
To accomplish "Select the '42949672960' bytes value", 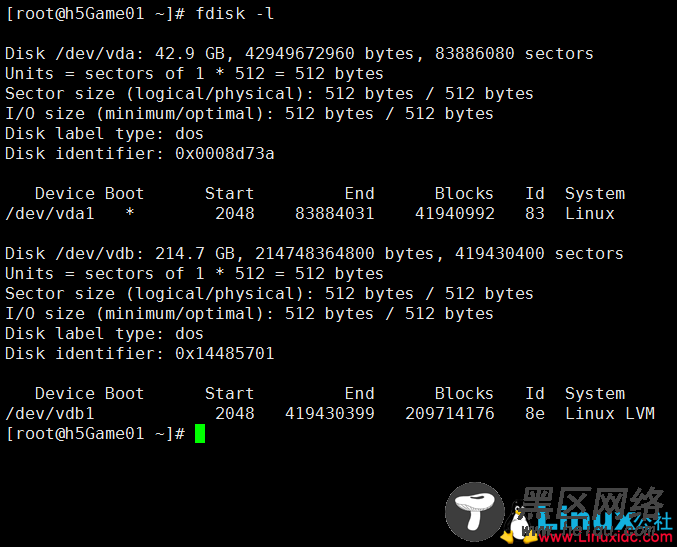I will pyautogui.click(x=300, y=54).
